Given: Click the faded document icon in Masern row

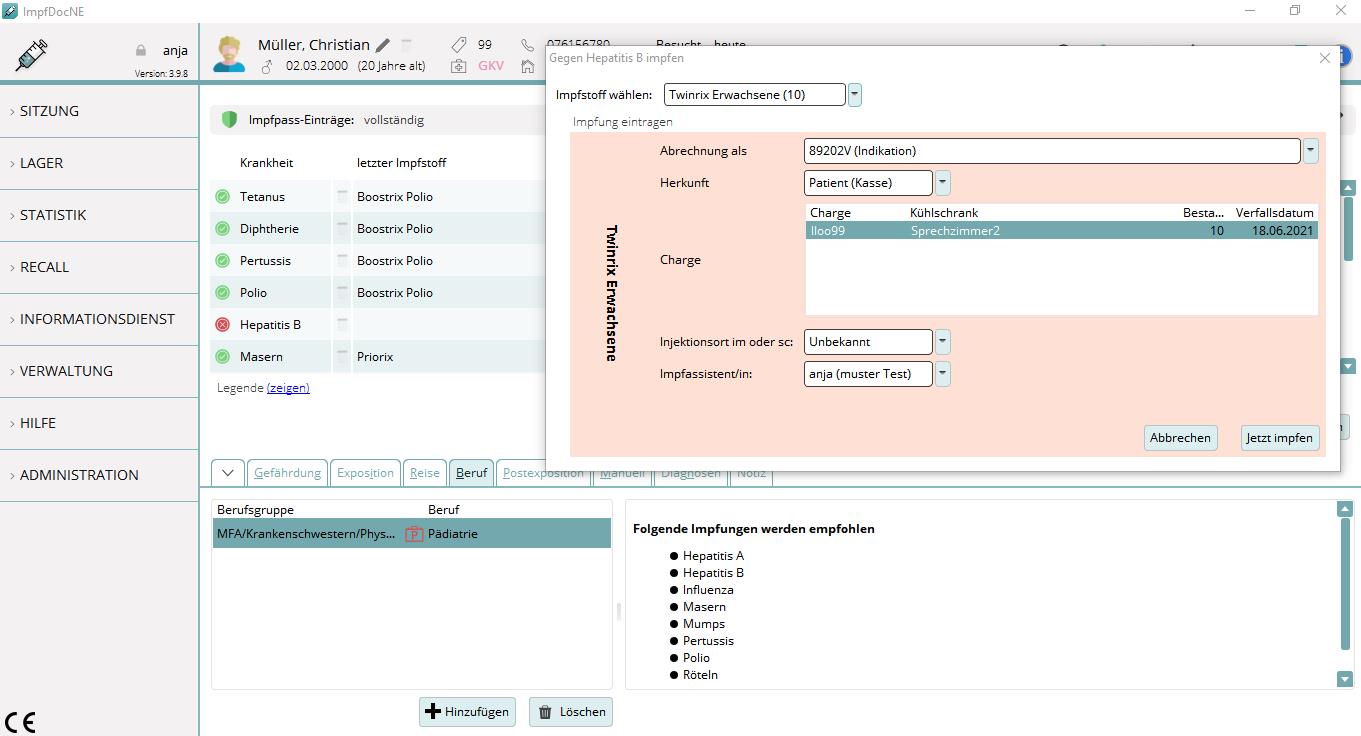Looking at the screenshot, I should 342,357.
